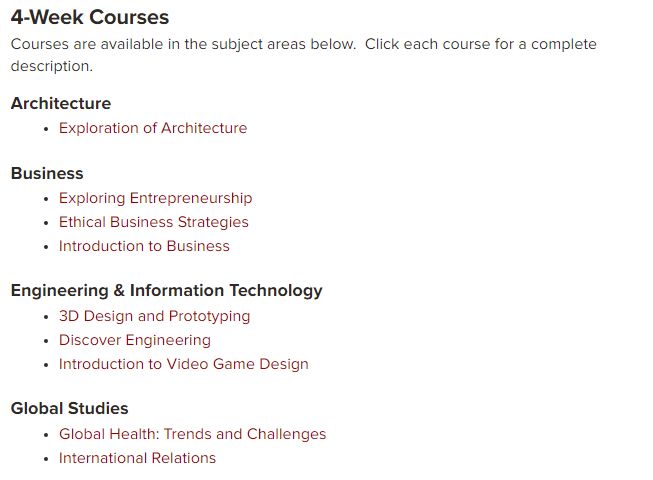Click the bullet beside Introduction to Business
Viewport: 653px width, 480px height.
click(x=46, y=247)
